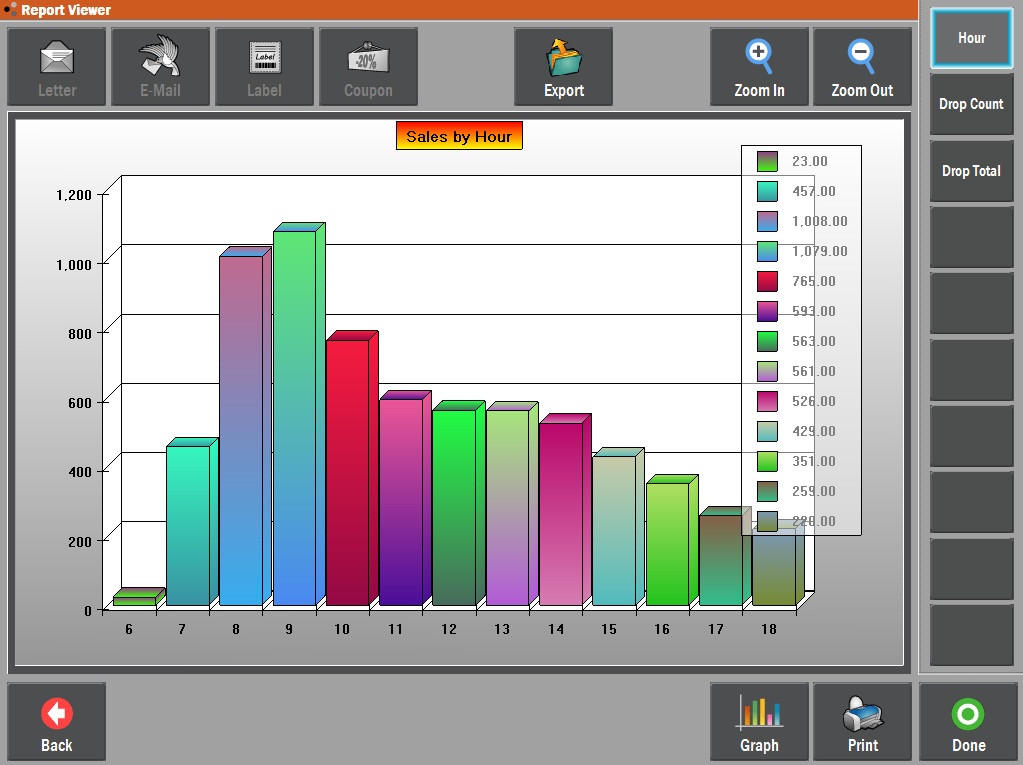Image resolution: width=1023 pixels, height=765 pixels.
Task: Click legend swatch for 593.00
Action: (767, 311)
